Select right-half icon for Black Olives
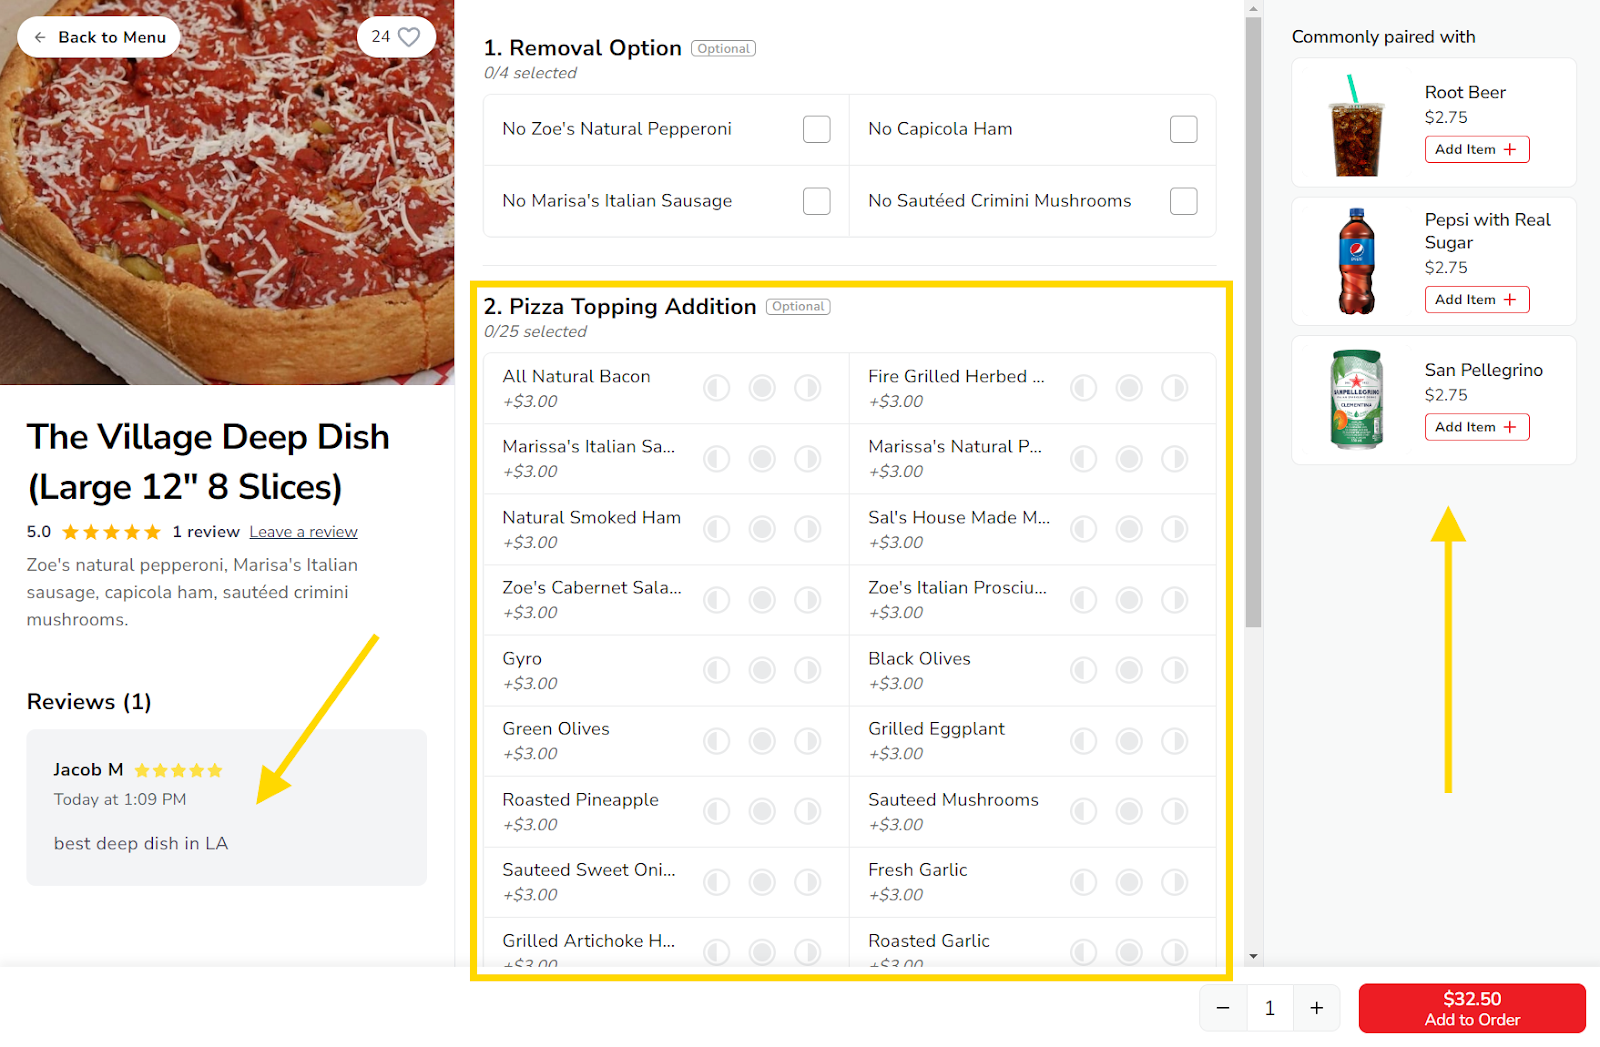 [x=1174, y=670]
